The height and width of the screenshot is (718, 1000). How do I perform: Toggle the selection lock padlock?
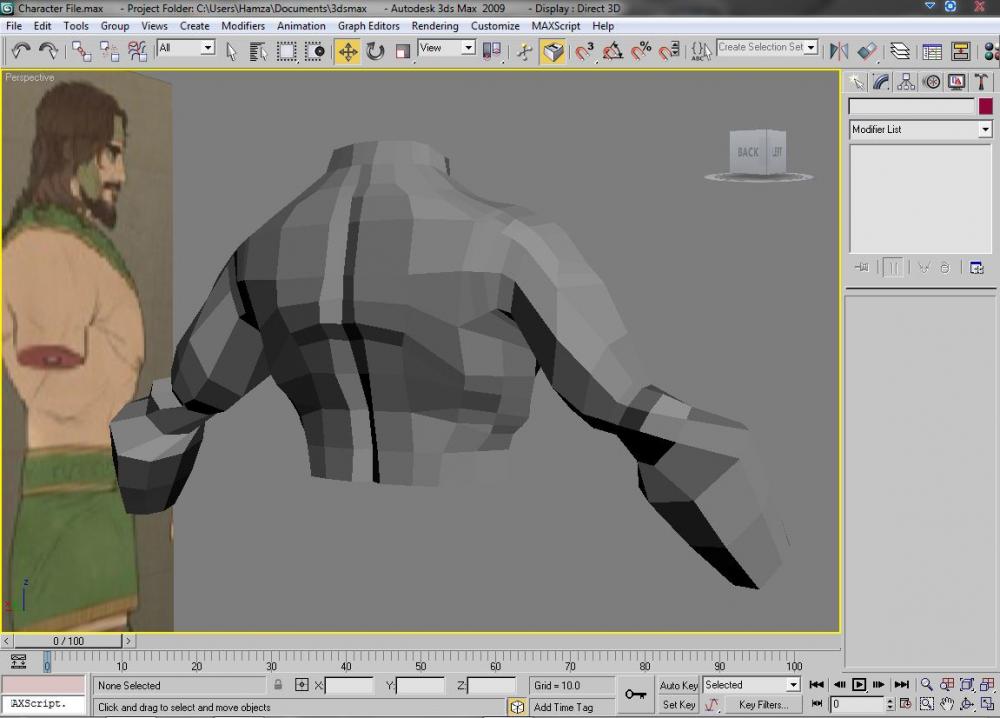coord(278,685)
